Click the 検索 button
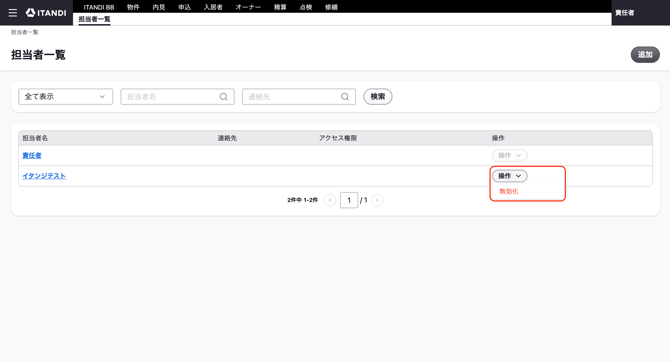 click(378, 97)
